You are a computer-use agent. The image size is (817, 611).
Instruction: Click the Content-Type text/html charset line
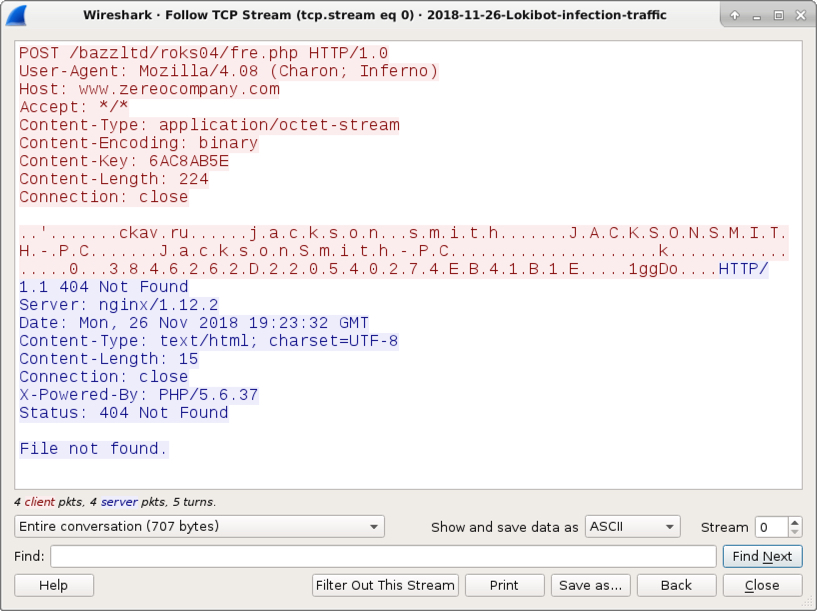pos(209,341)
